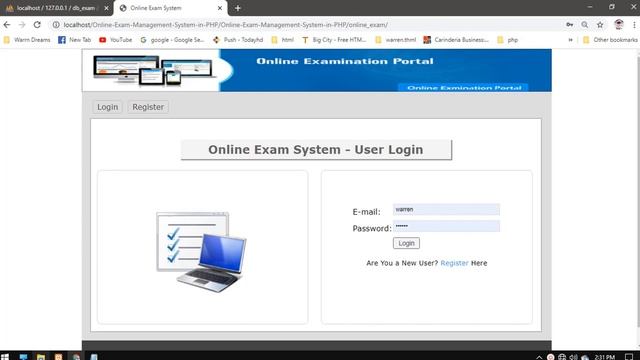Image resolution: width=640 pixels, height=360 pixels.
Task: Open the google - Google Search bookmark
Action: (x=172, y=40)
